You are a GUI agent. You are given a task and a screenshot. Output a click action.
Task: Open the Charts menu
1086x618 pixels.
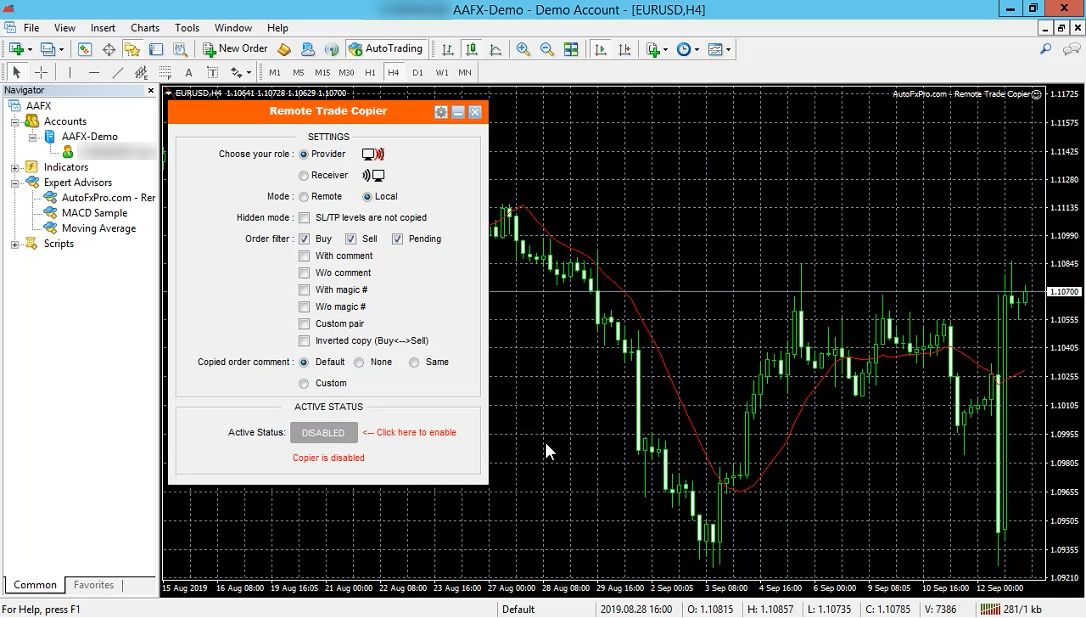(145, 28)
